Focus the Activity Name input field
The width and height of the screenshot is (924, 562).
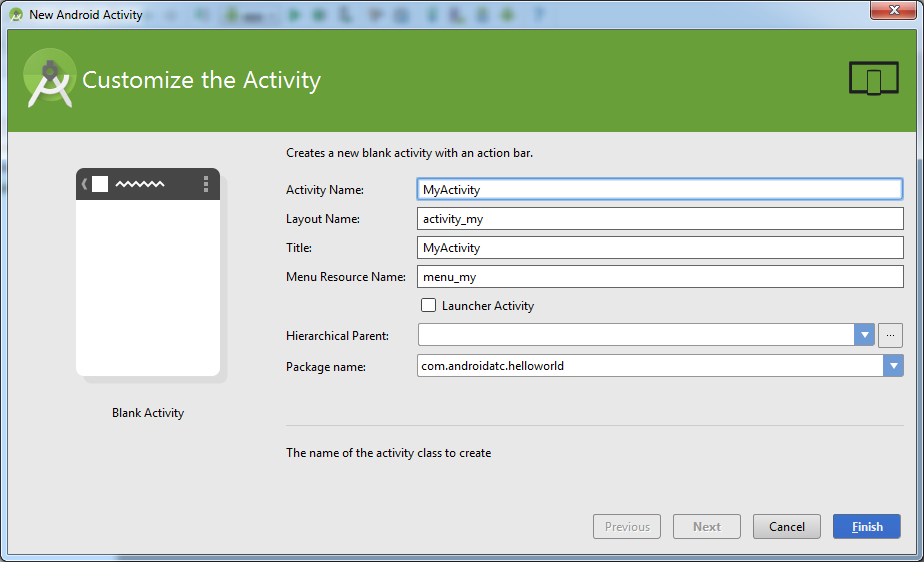pyautogui.click(x=659, y=189)
